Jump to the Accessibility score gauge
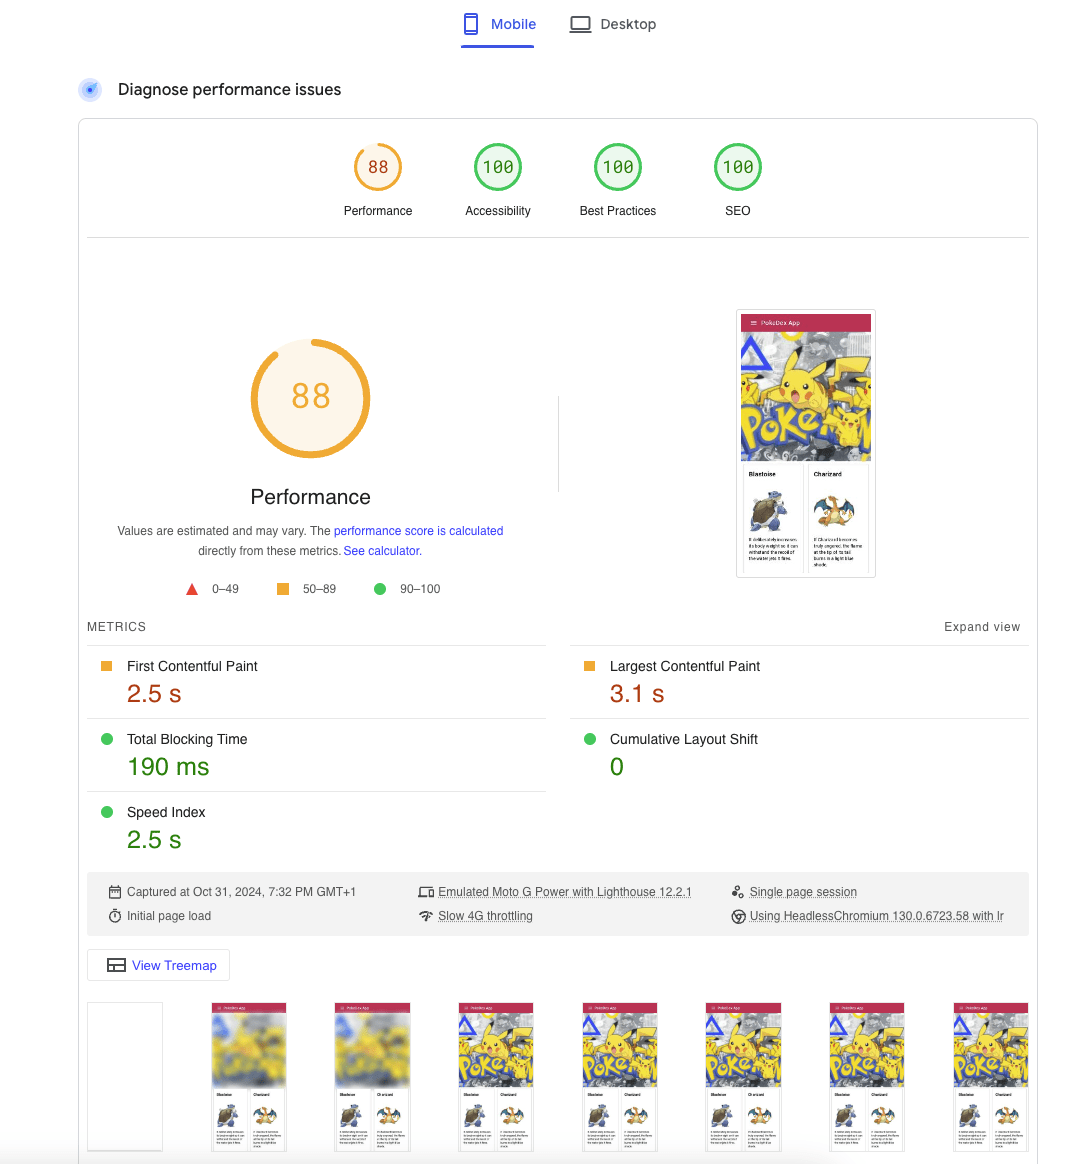This screenshot has width=1074, height=1164. point(498,167)
